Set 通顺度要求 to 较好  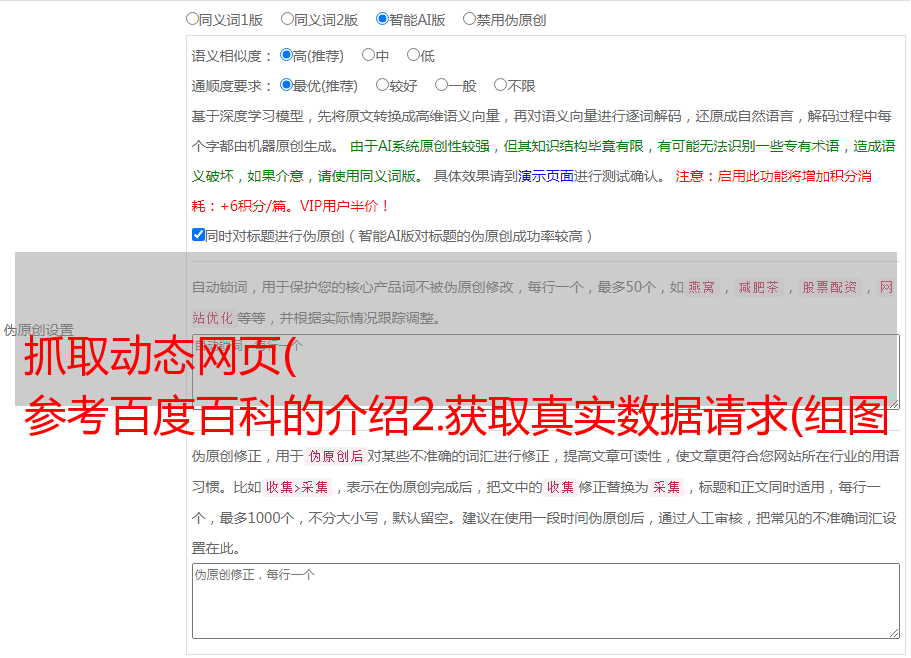point(382,85)
